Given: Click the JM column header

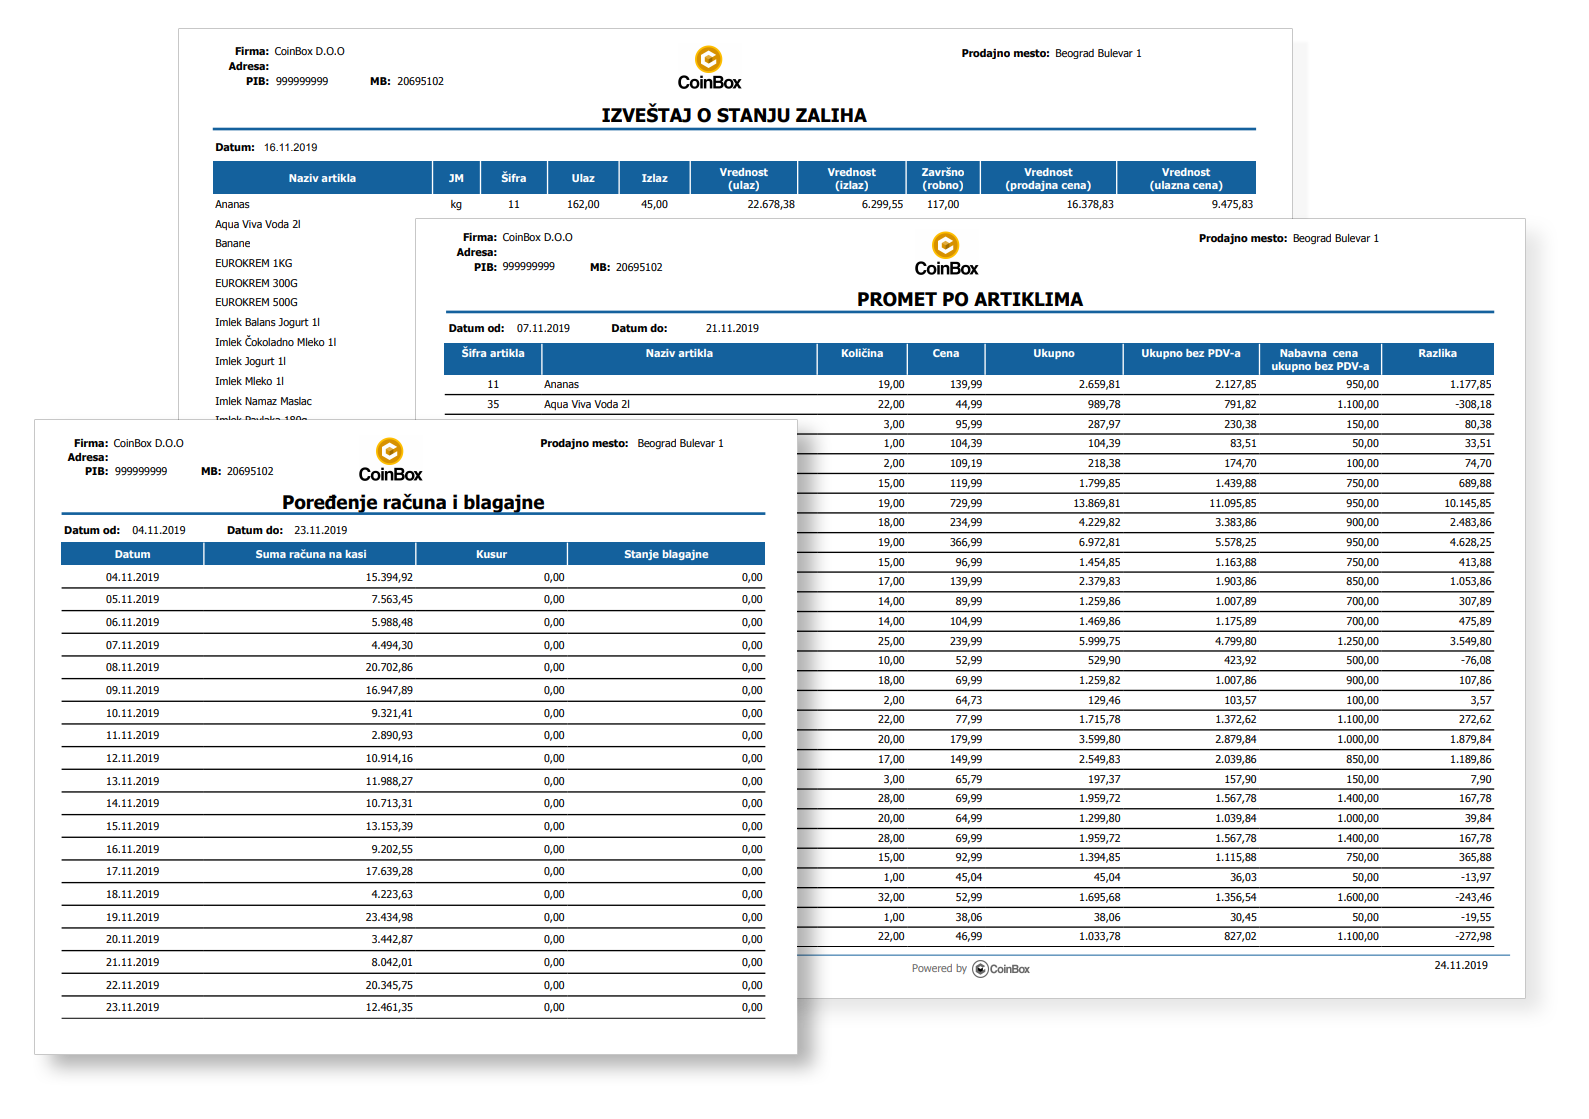Looking at the screenshot, I should (x=456, y=178).
